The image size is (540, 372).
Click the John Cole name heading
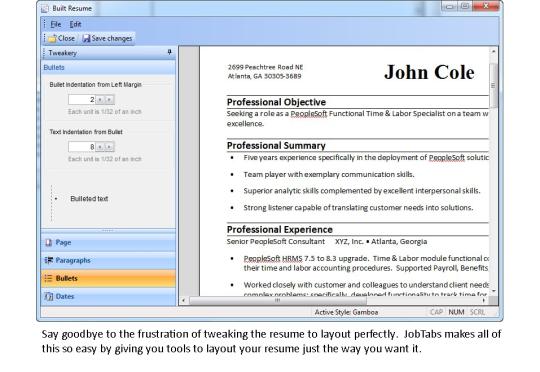point(429,72)
